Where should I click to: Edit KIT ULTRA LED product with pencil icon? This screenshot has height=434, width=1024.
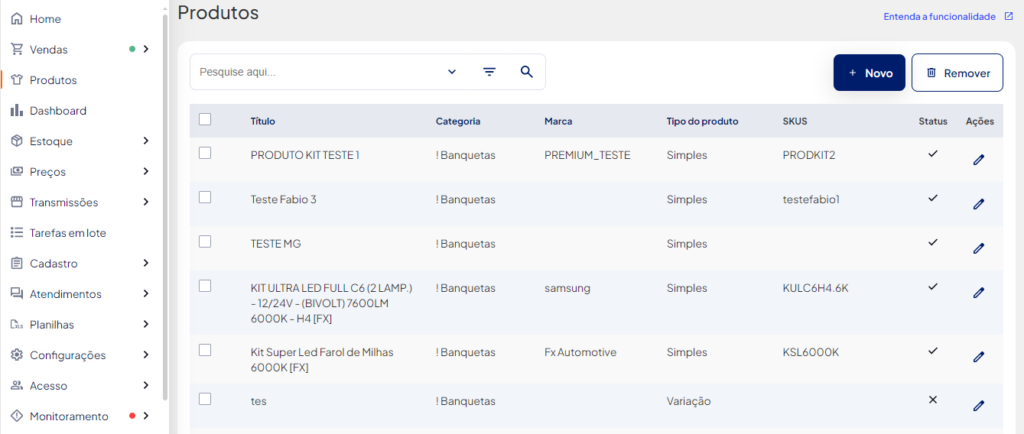click(978, 292)
